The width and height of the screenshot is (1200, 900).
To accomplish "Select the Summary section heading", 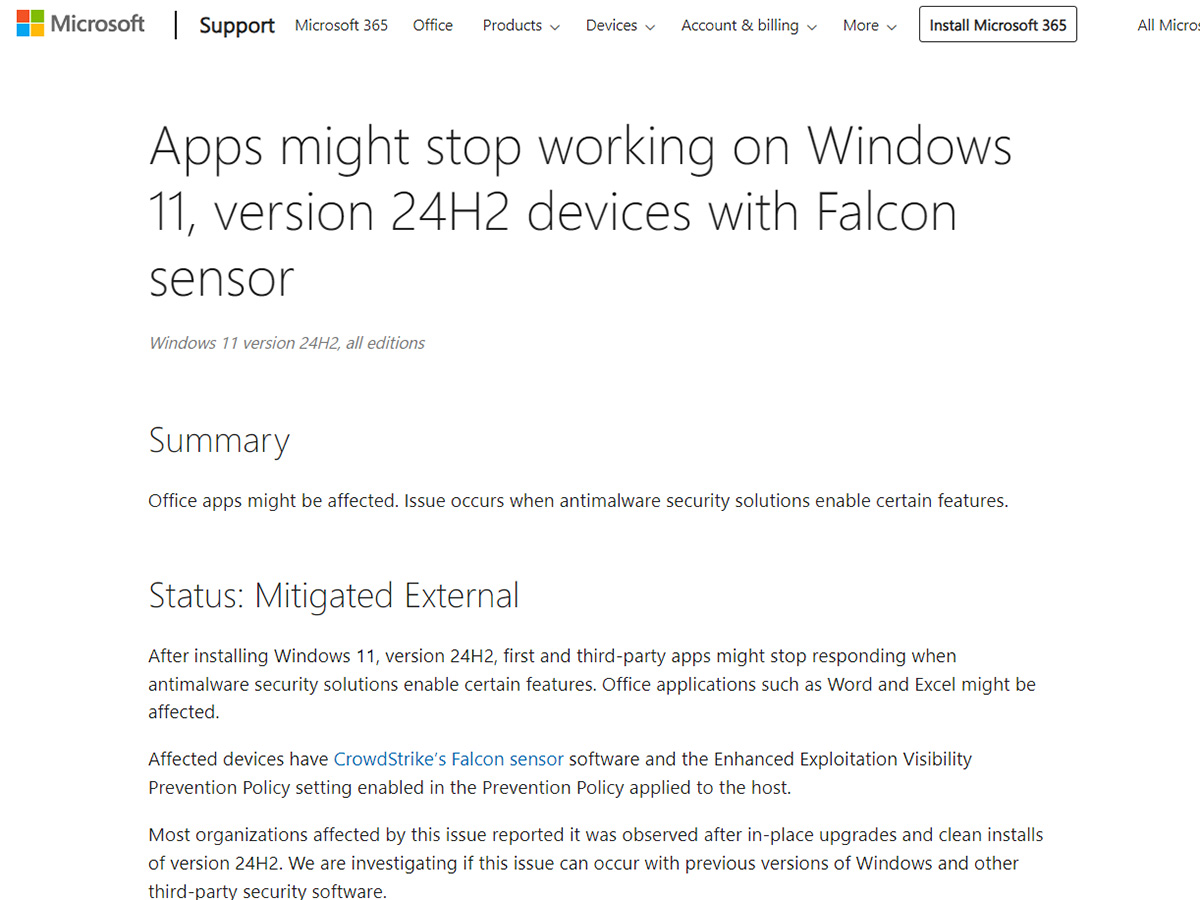I will (x=219, y=440).
